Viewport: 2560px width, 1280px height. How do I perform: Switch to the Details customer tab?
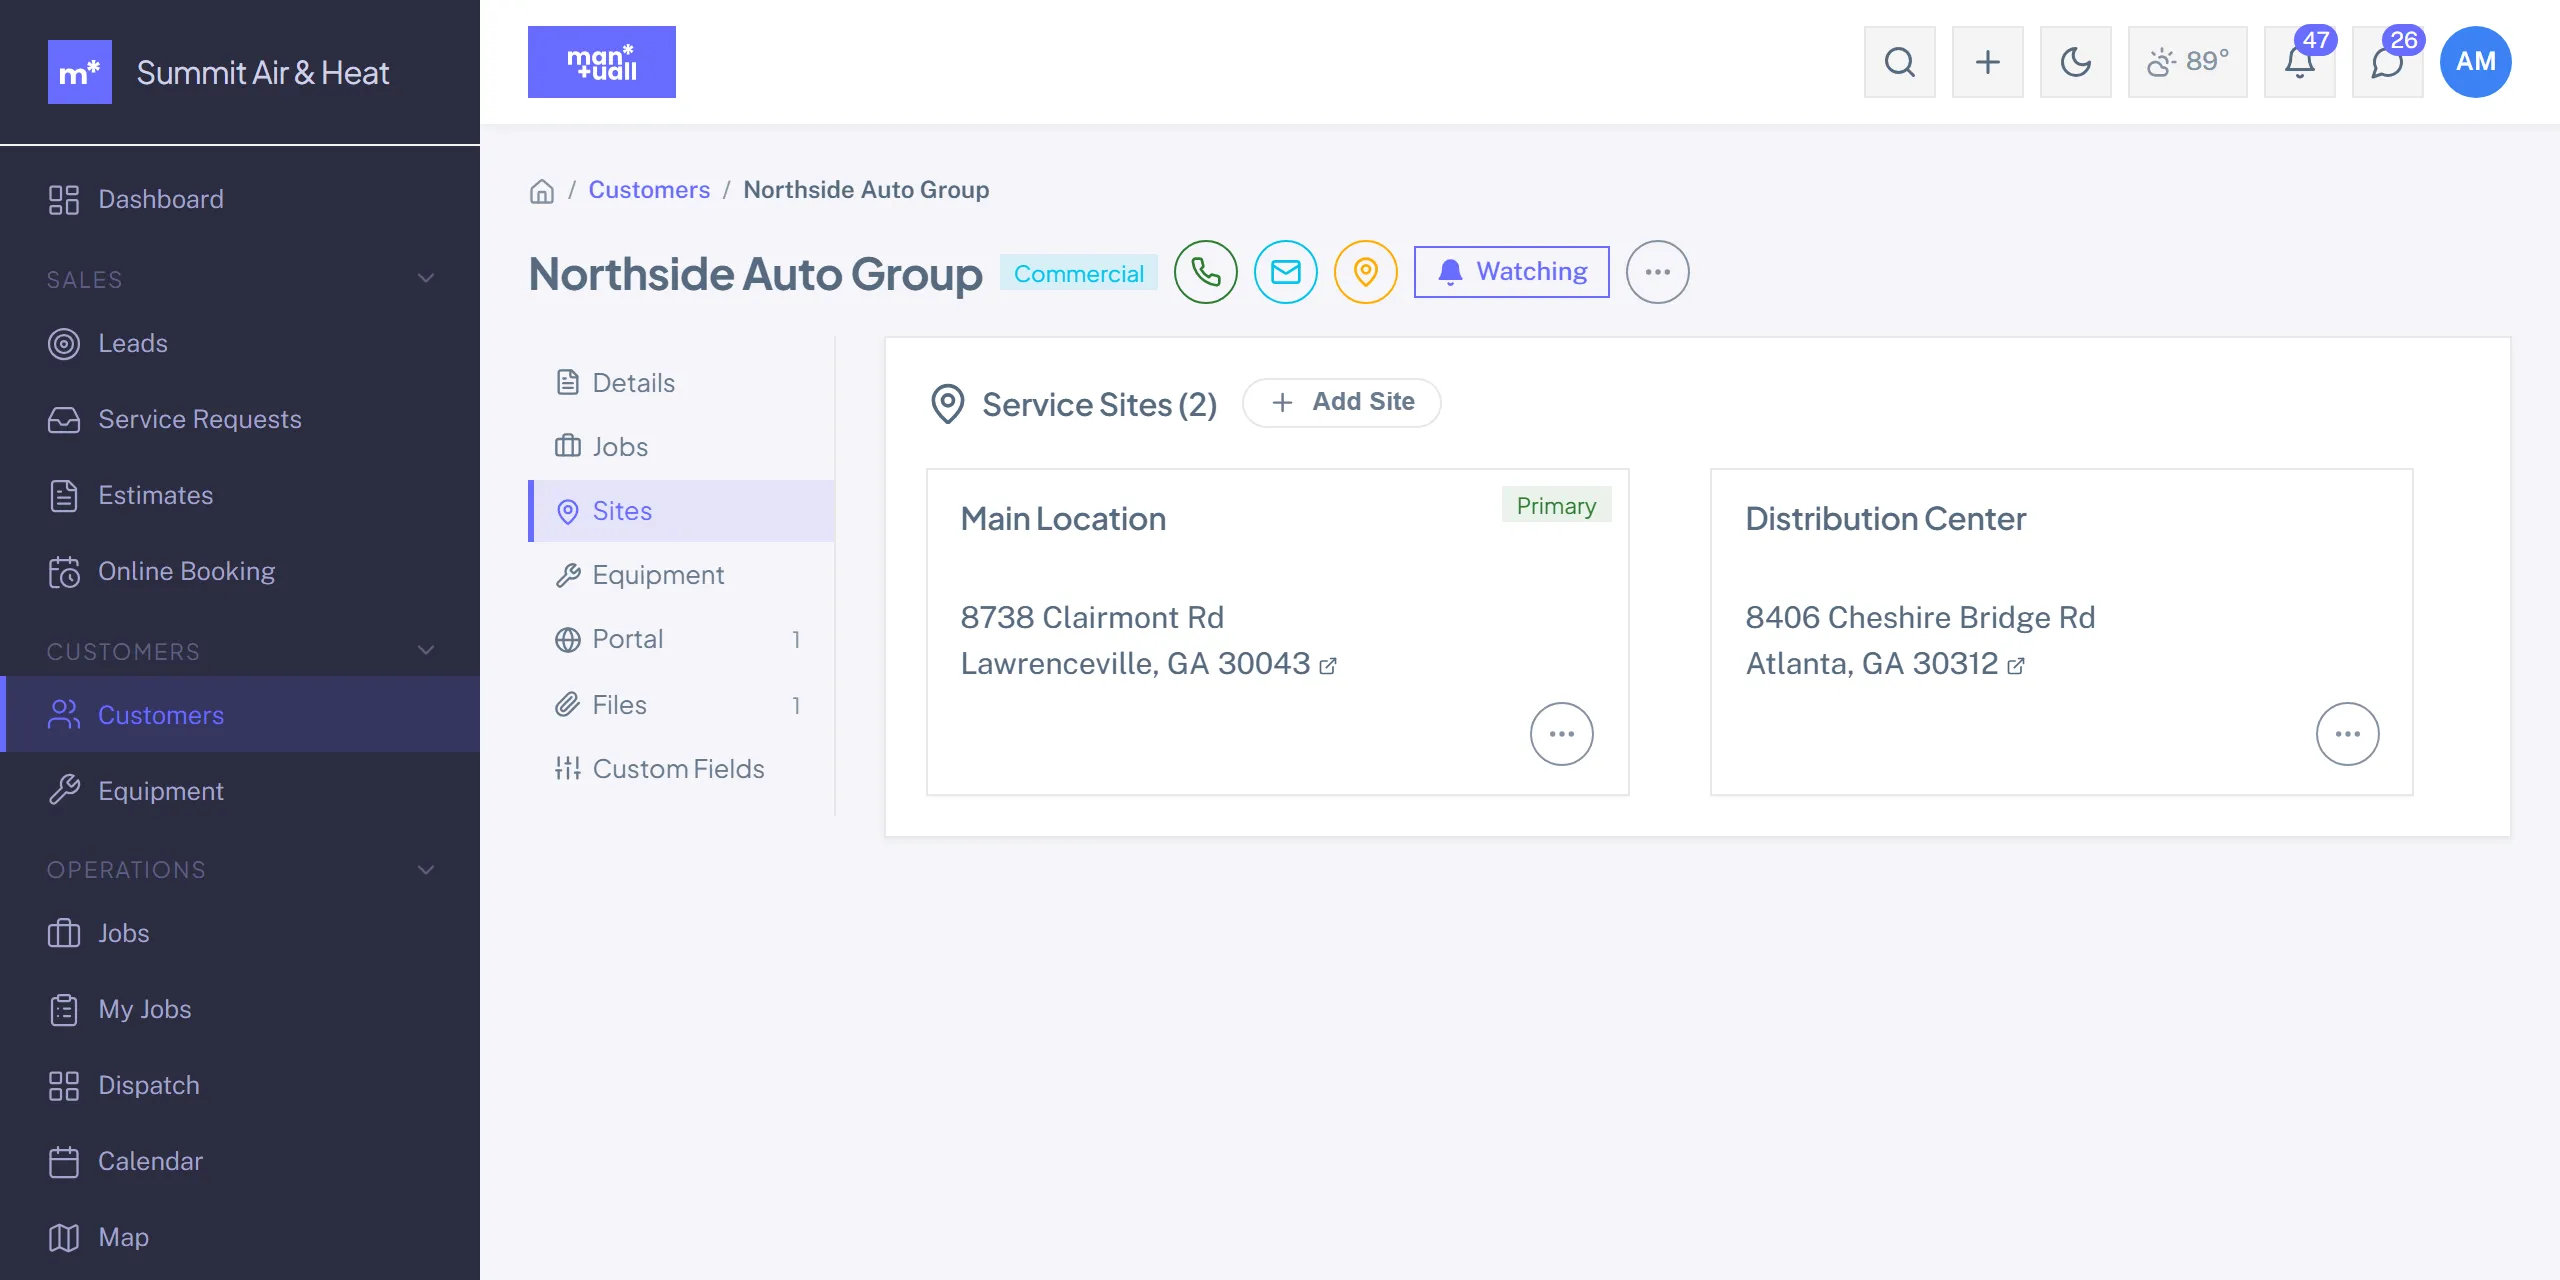[x=681, y=383]
